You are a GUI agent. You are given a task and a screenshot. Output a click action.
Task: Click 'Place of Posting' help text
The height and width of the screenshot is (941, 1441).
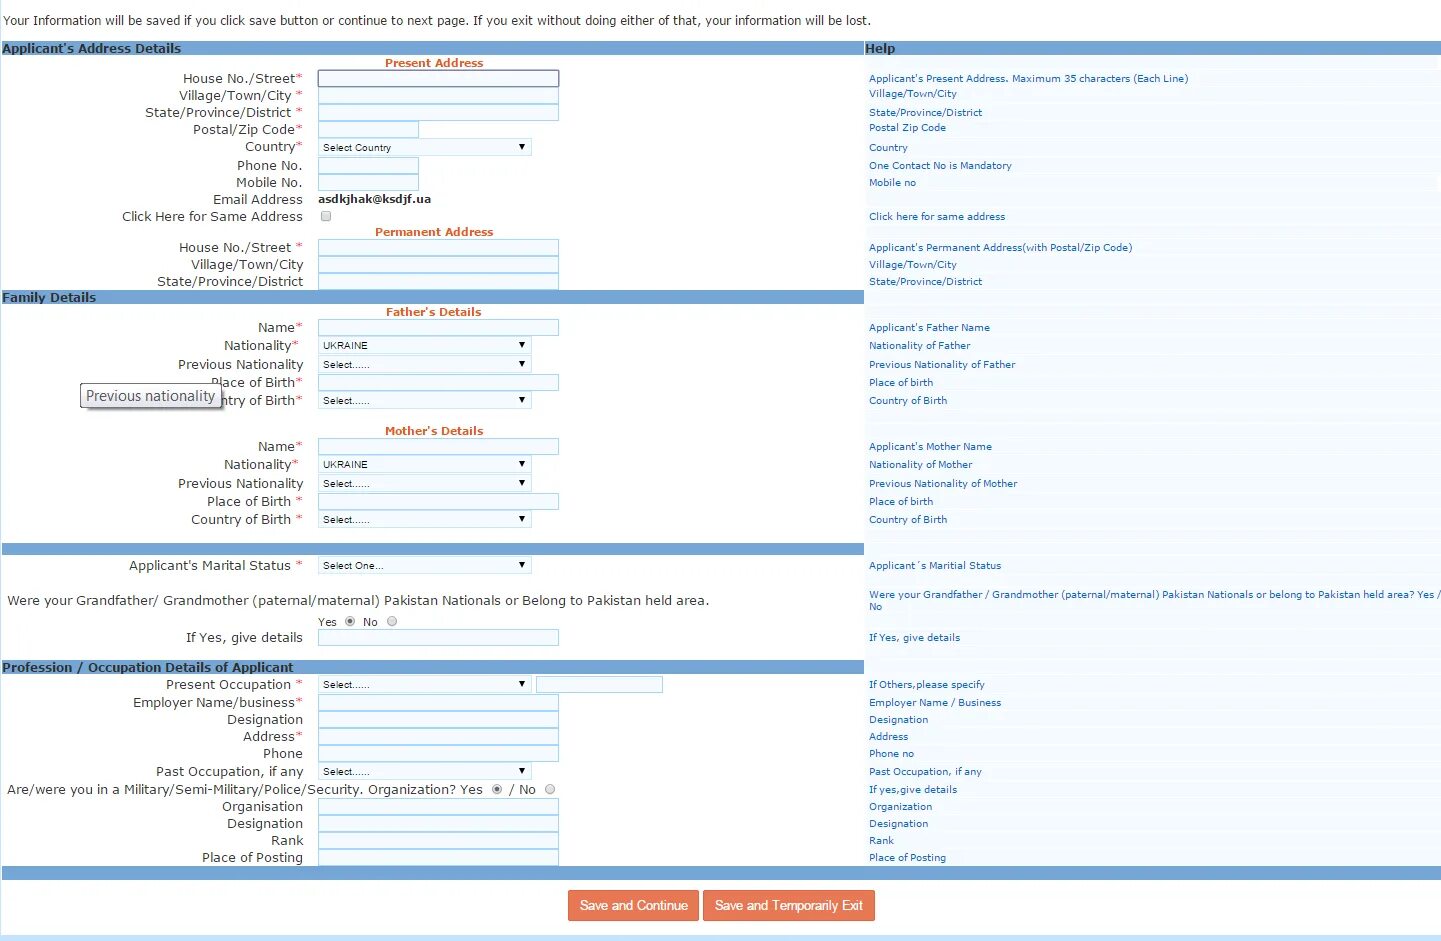click(907, 858)
